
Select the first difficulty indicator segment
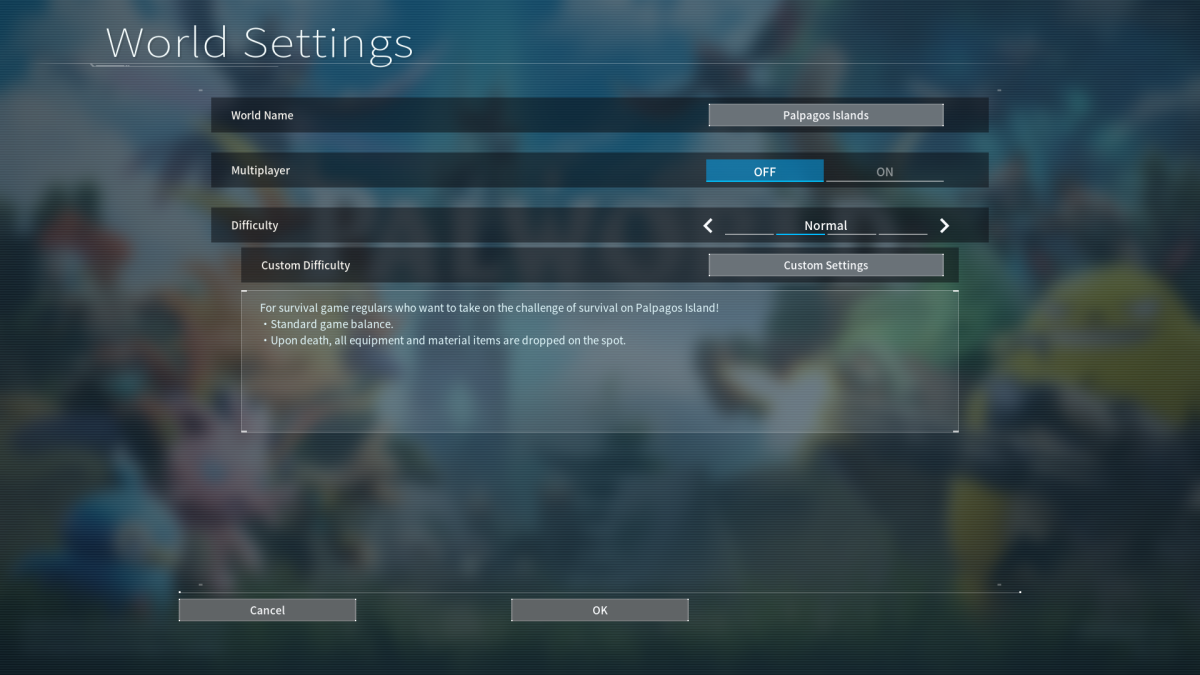tap(749, 233)
